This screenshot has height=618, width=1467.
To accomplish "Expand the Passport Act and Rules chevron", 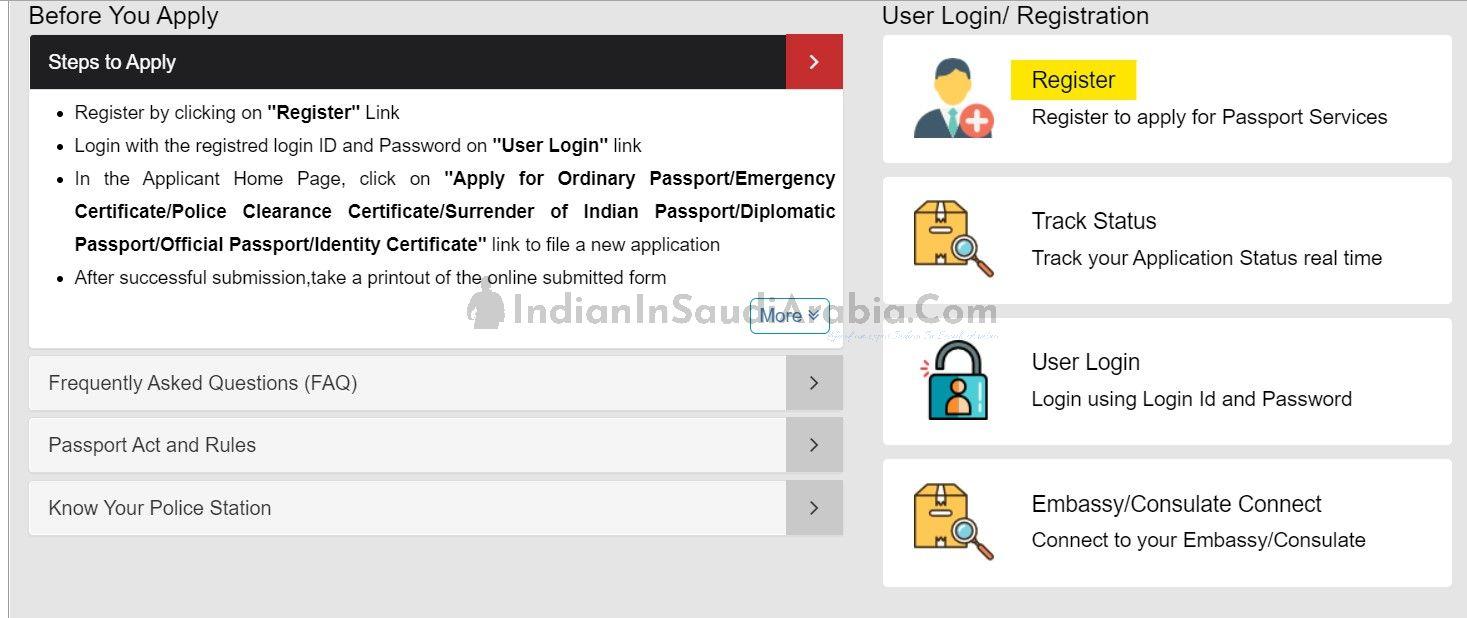I will 814,445.
